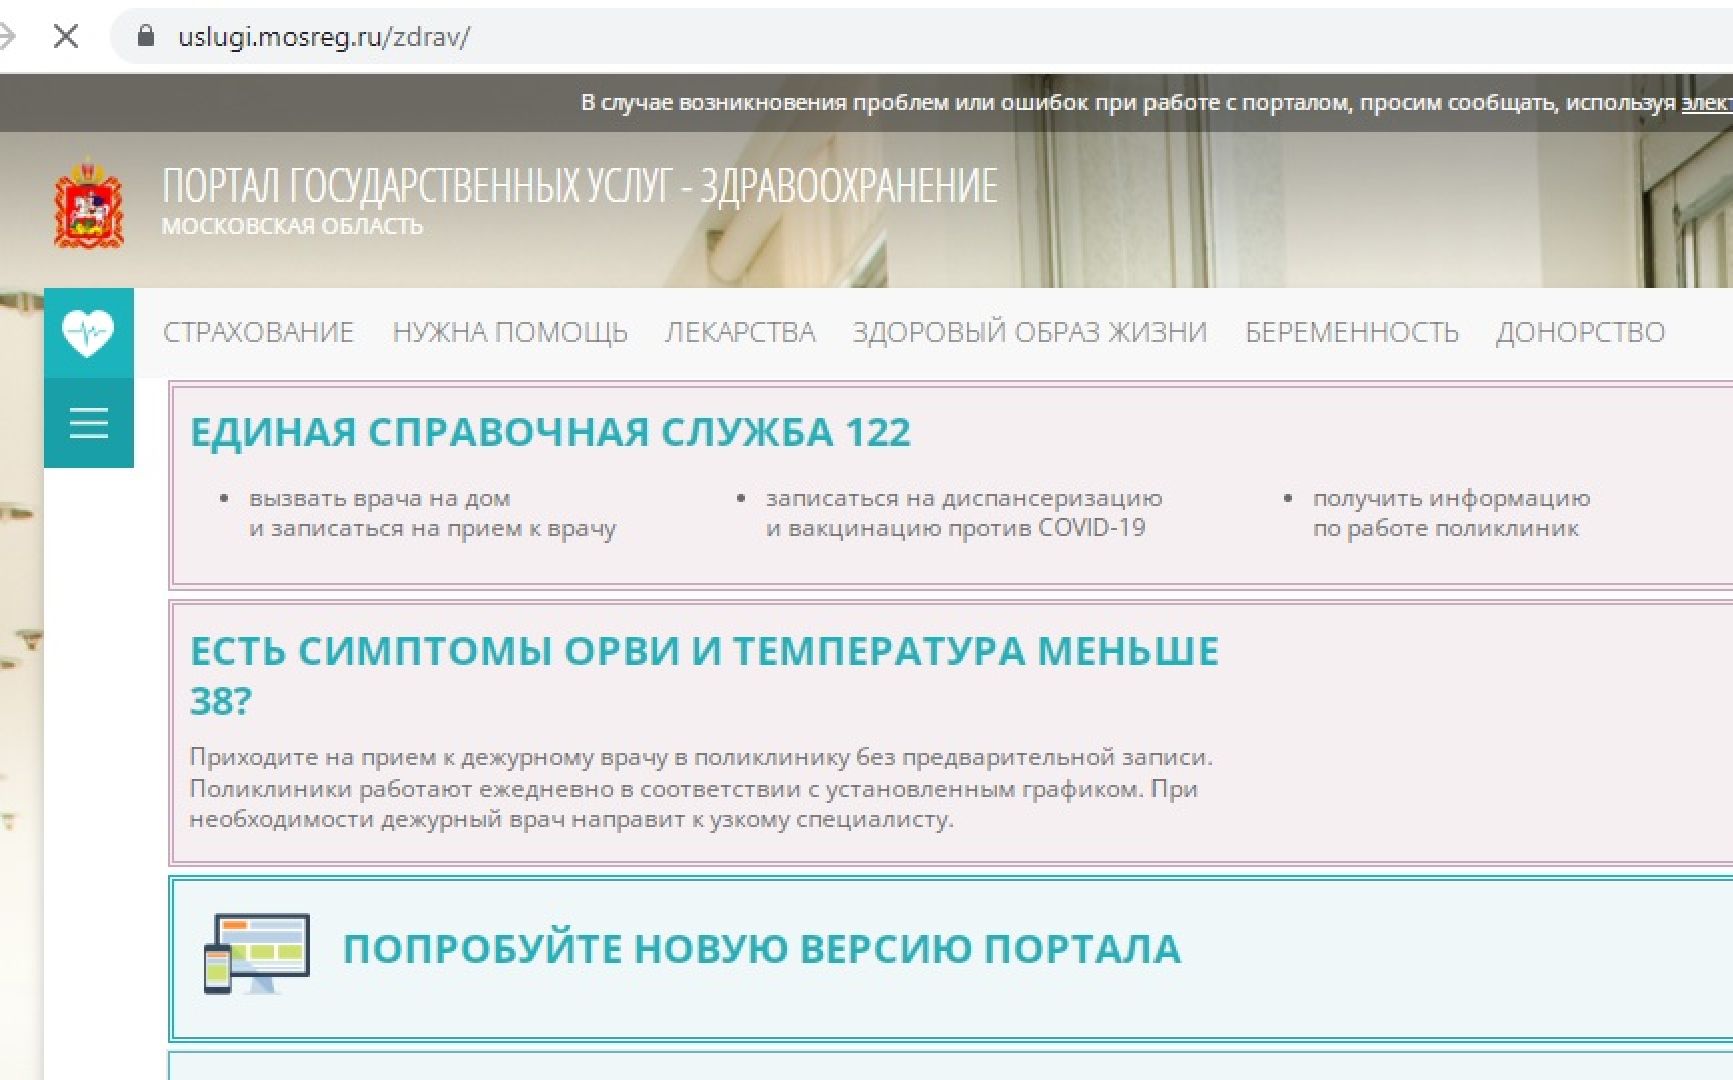The image size is (1733, 1080).
Task: Click the browser back arrow
Action: click(x=8, y=36)
